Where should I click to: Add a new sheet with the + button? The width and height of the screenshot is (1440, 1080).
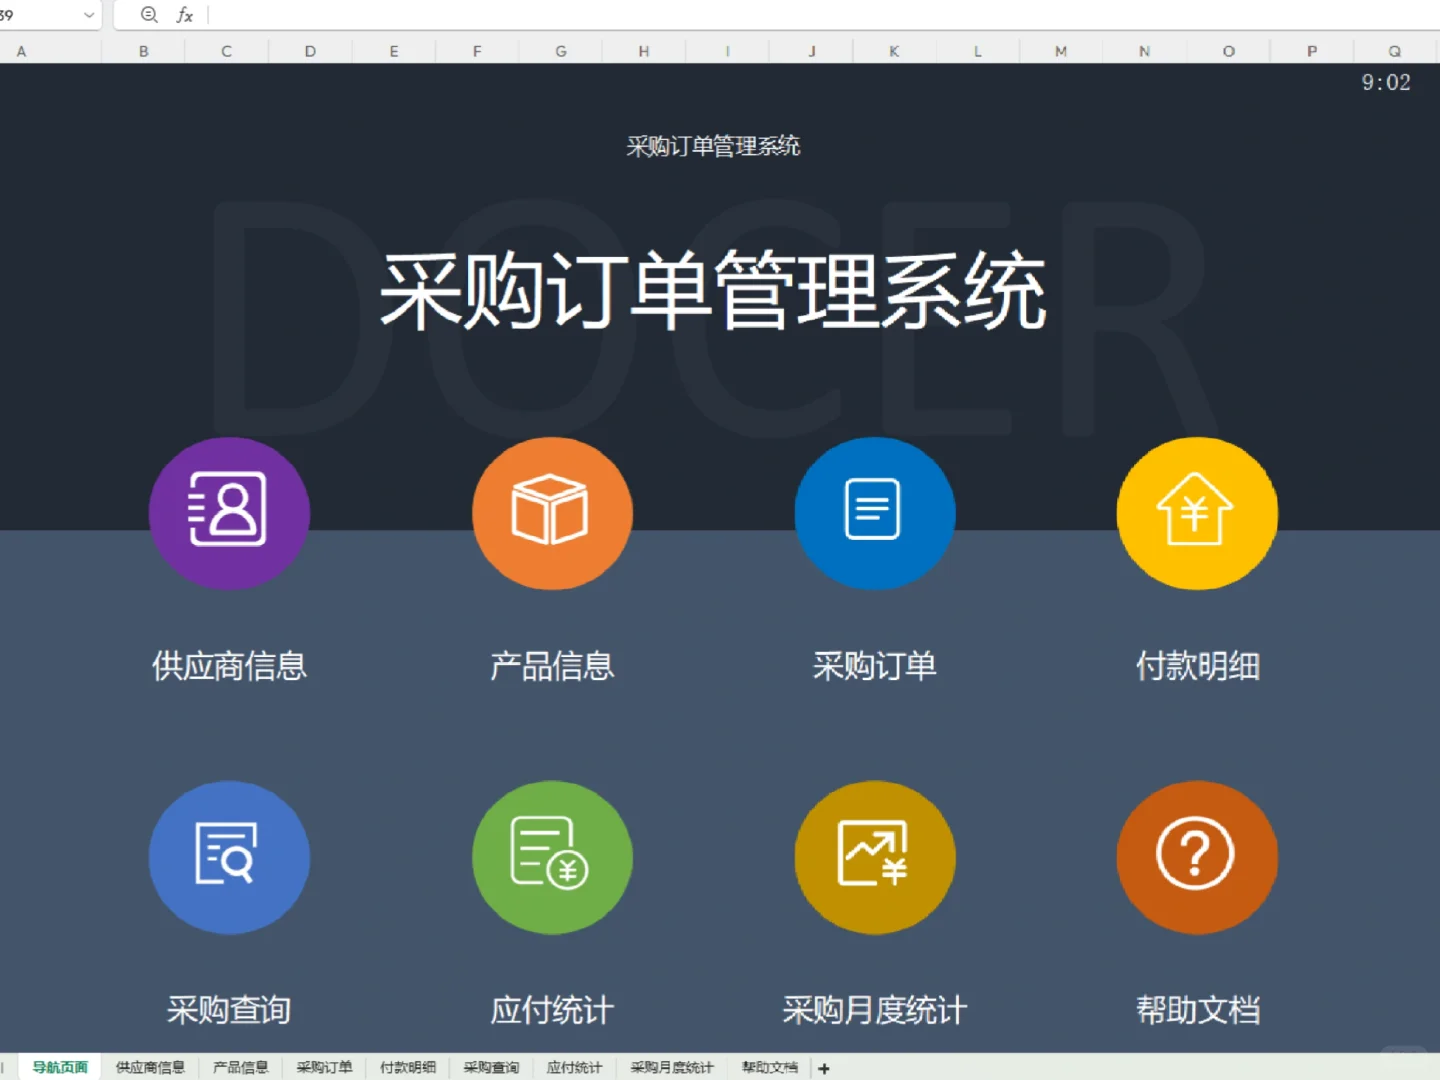coord(823,1068)
